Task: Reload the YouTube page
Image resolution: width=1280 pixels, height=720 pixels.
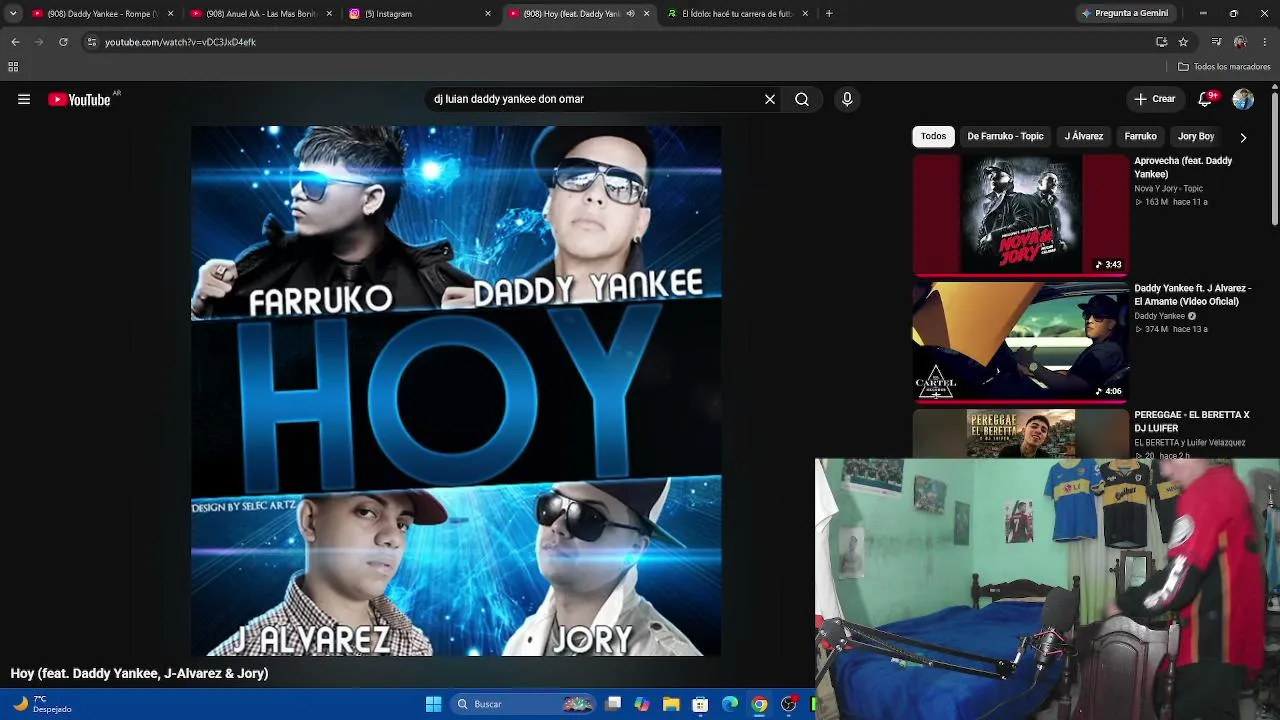Action: (x=63, y=42)
